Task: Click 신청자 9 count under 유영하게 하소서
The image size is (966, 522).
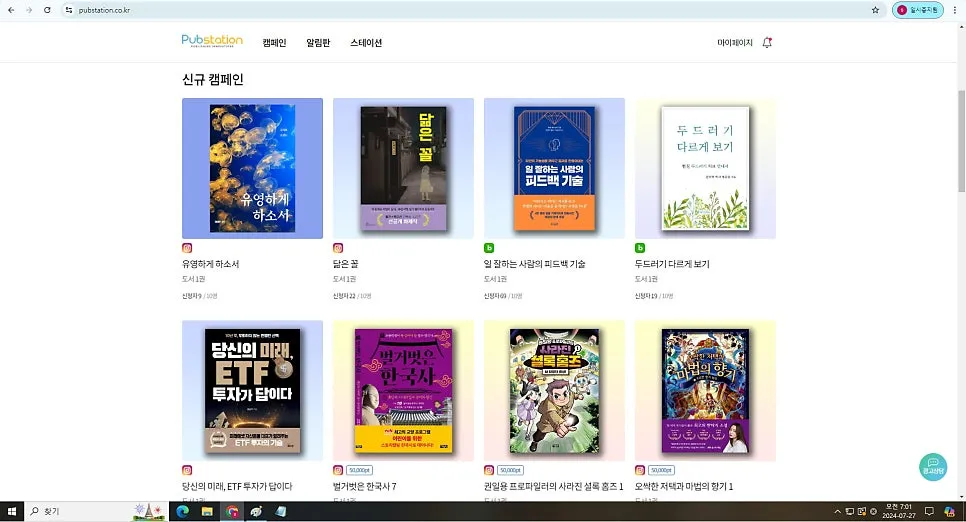Action: 199,296
